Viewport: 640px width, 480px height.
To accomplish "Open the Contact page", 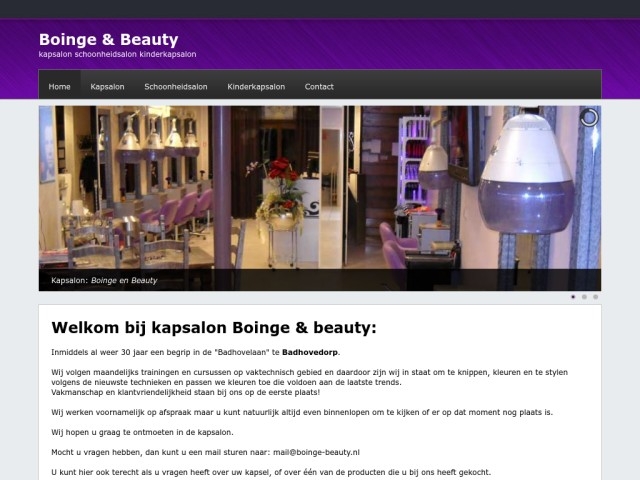I will click(x=319, y=87).
